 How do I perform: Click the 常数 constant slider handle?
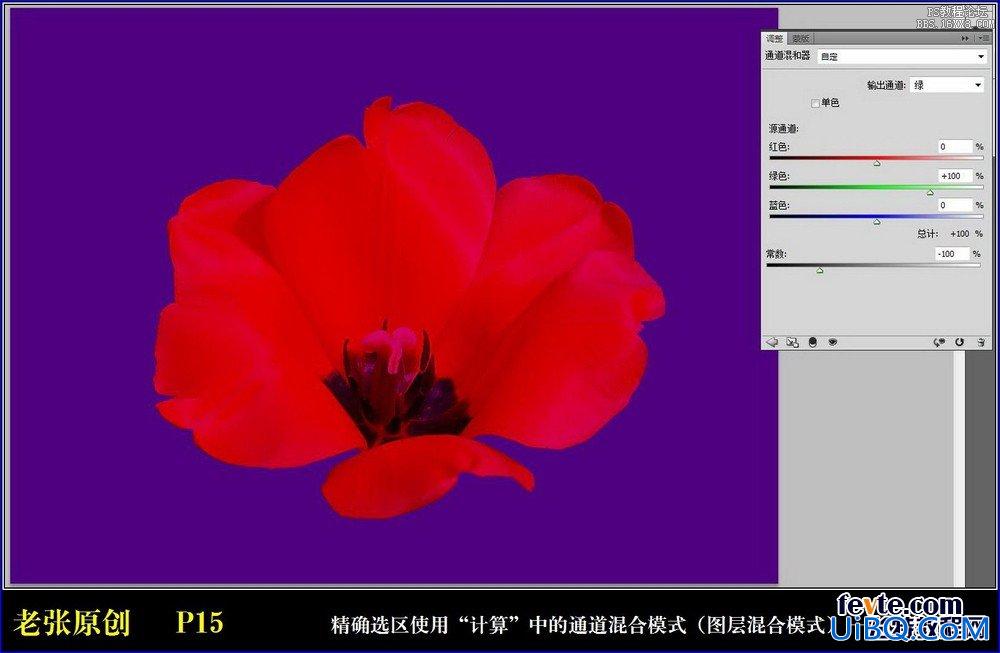click(820, 271)
